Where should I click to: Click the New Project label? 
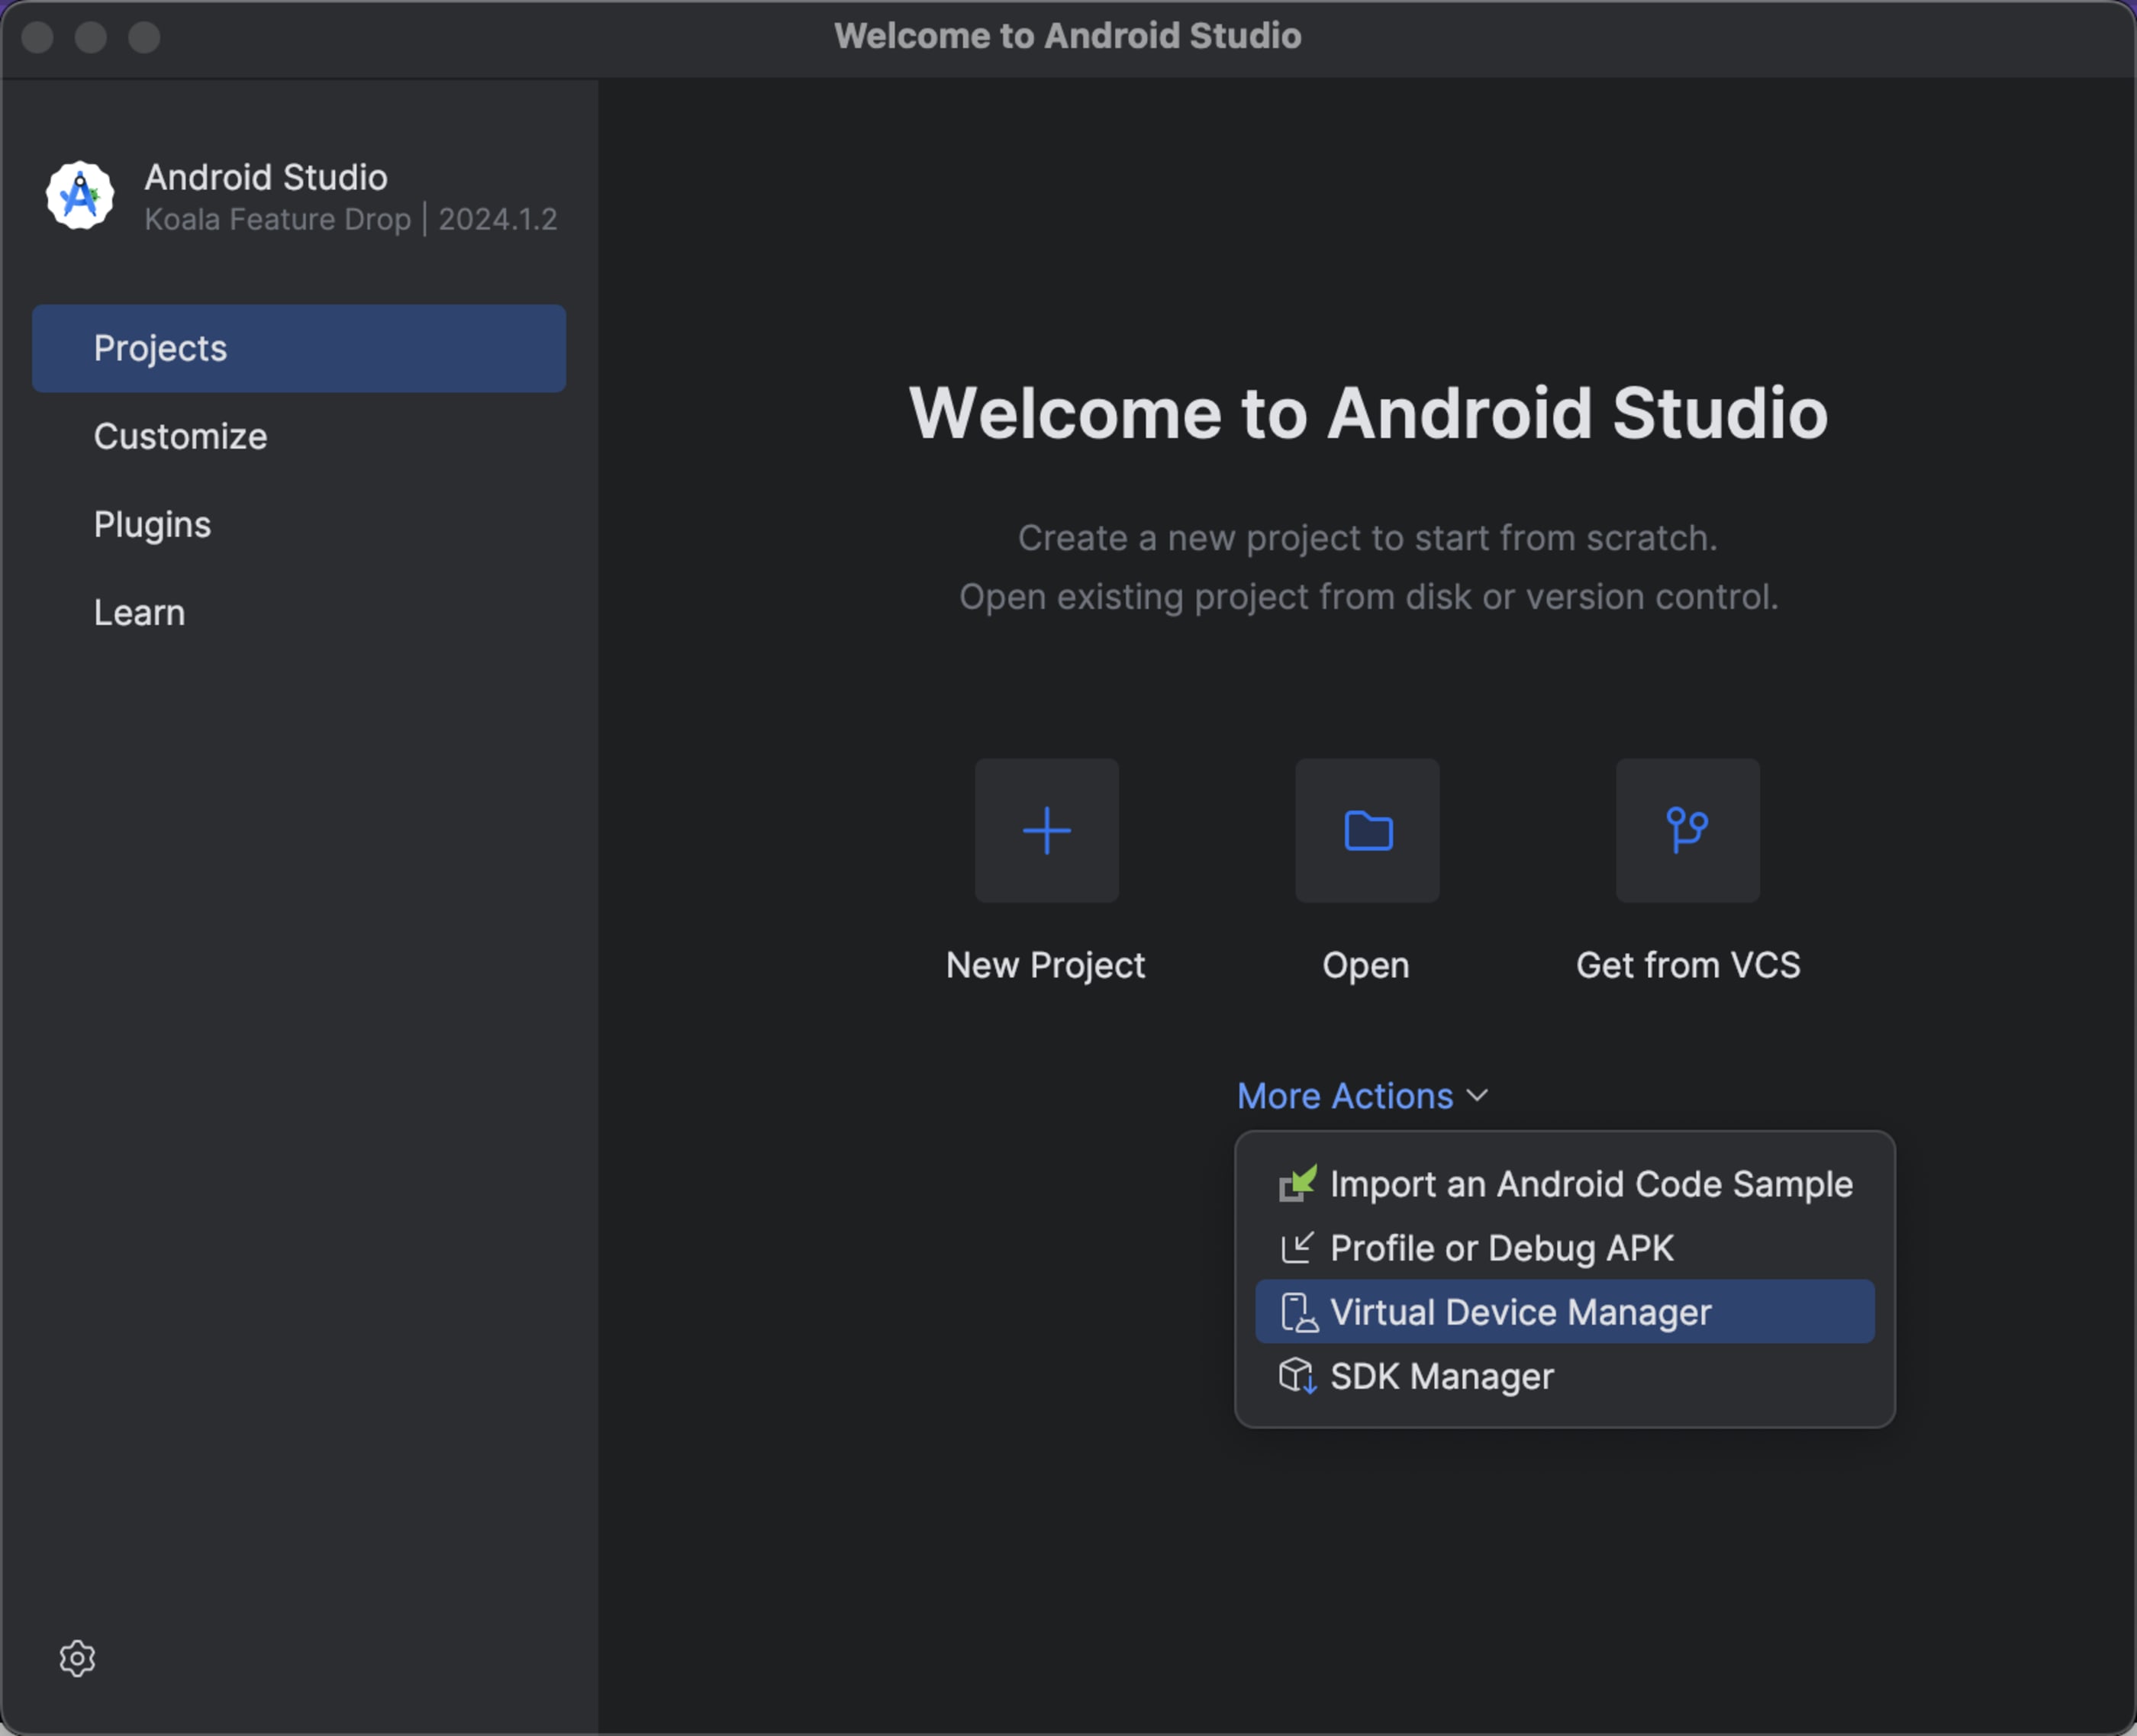click(1045, 965)
